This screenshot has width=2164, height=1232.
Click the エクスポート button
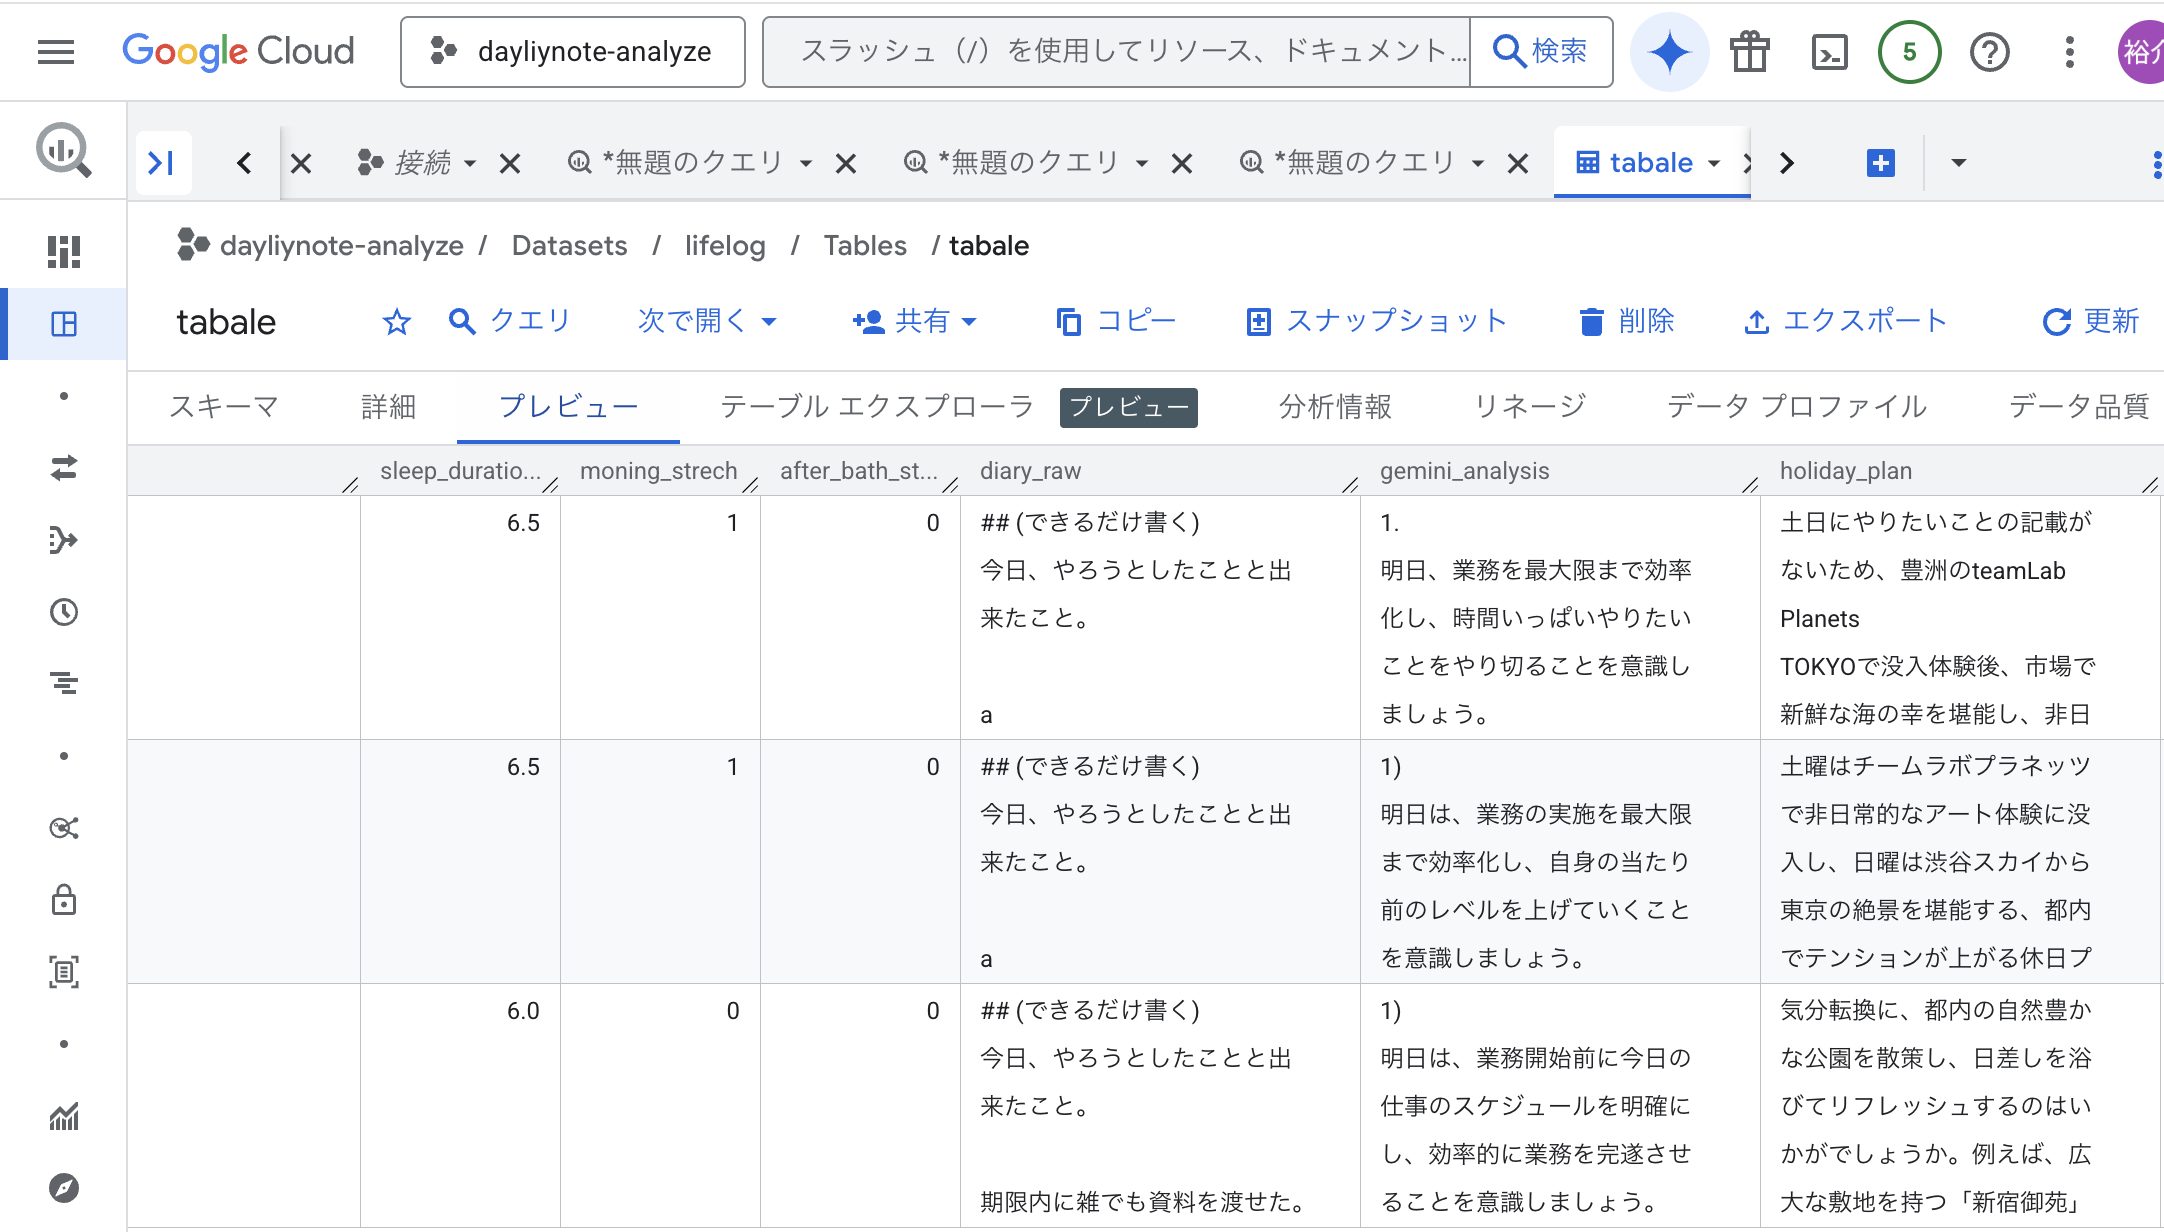tap(1845, 321)
